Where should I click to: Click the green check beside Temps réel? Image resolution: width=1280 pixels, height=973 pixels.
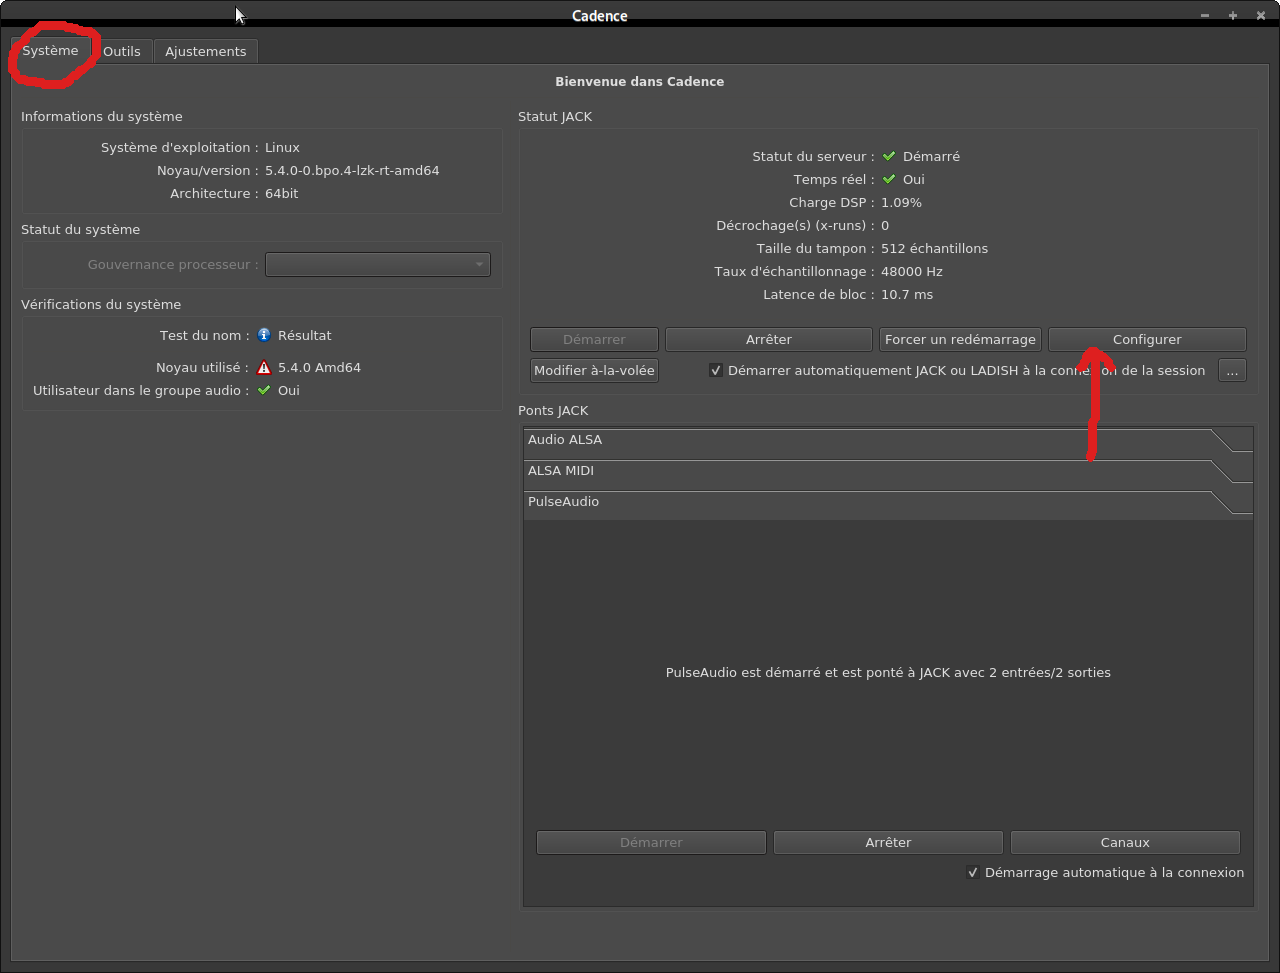coord(889,179)
